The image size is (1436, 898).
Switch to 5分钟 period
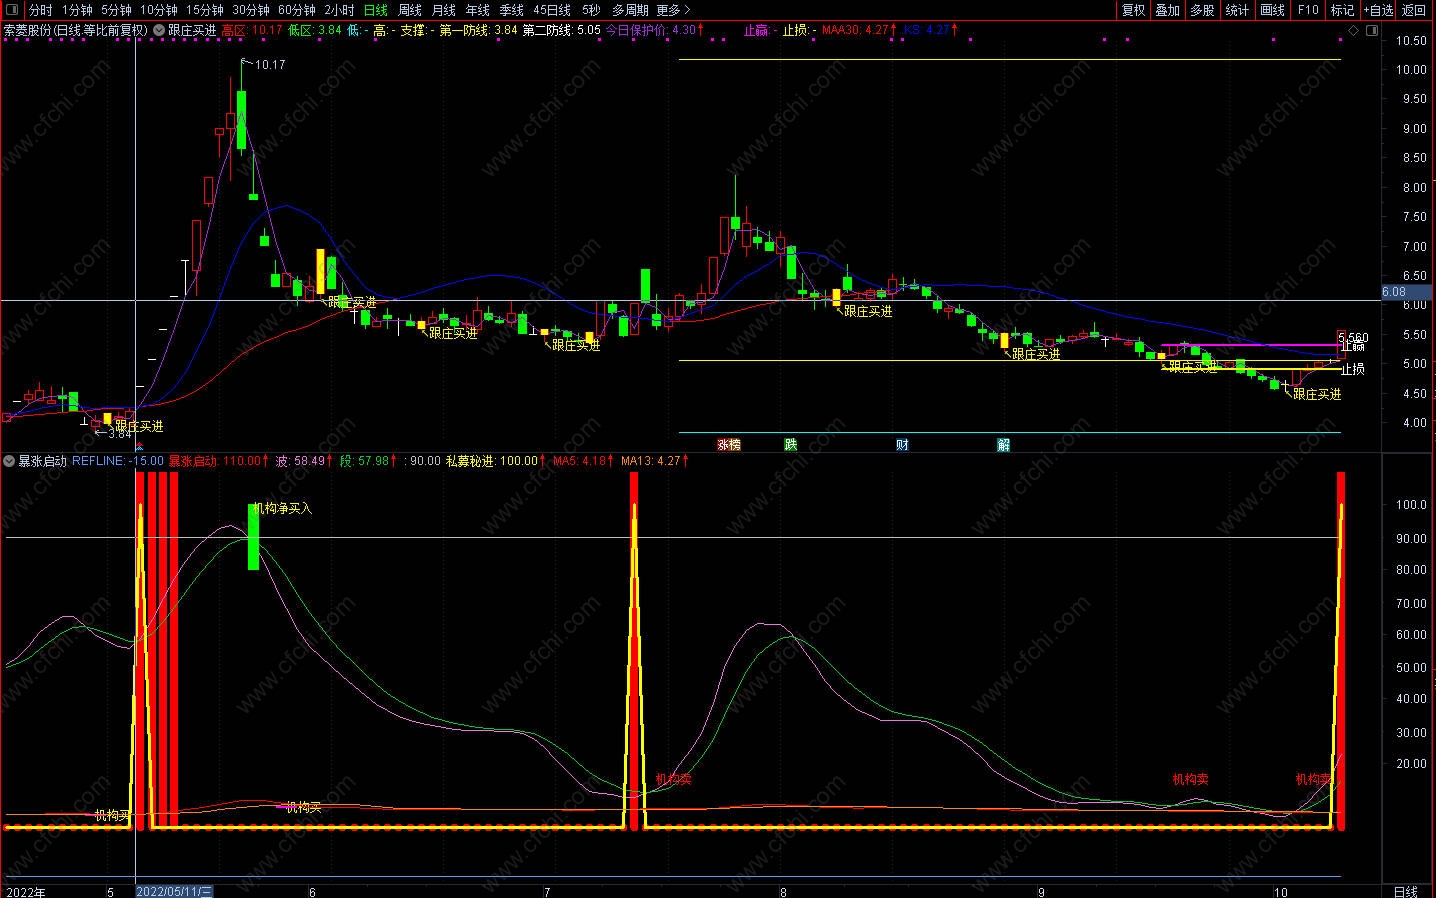116,10
